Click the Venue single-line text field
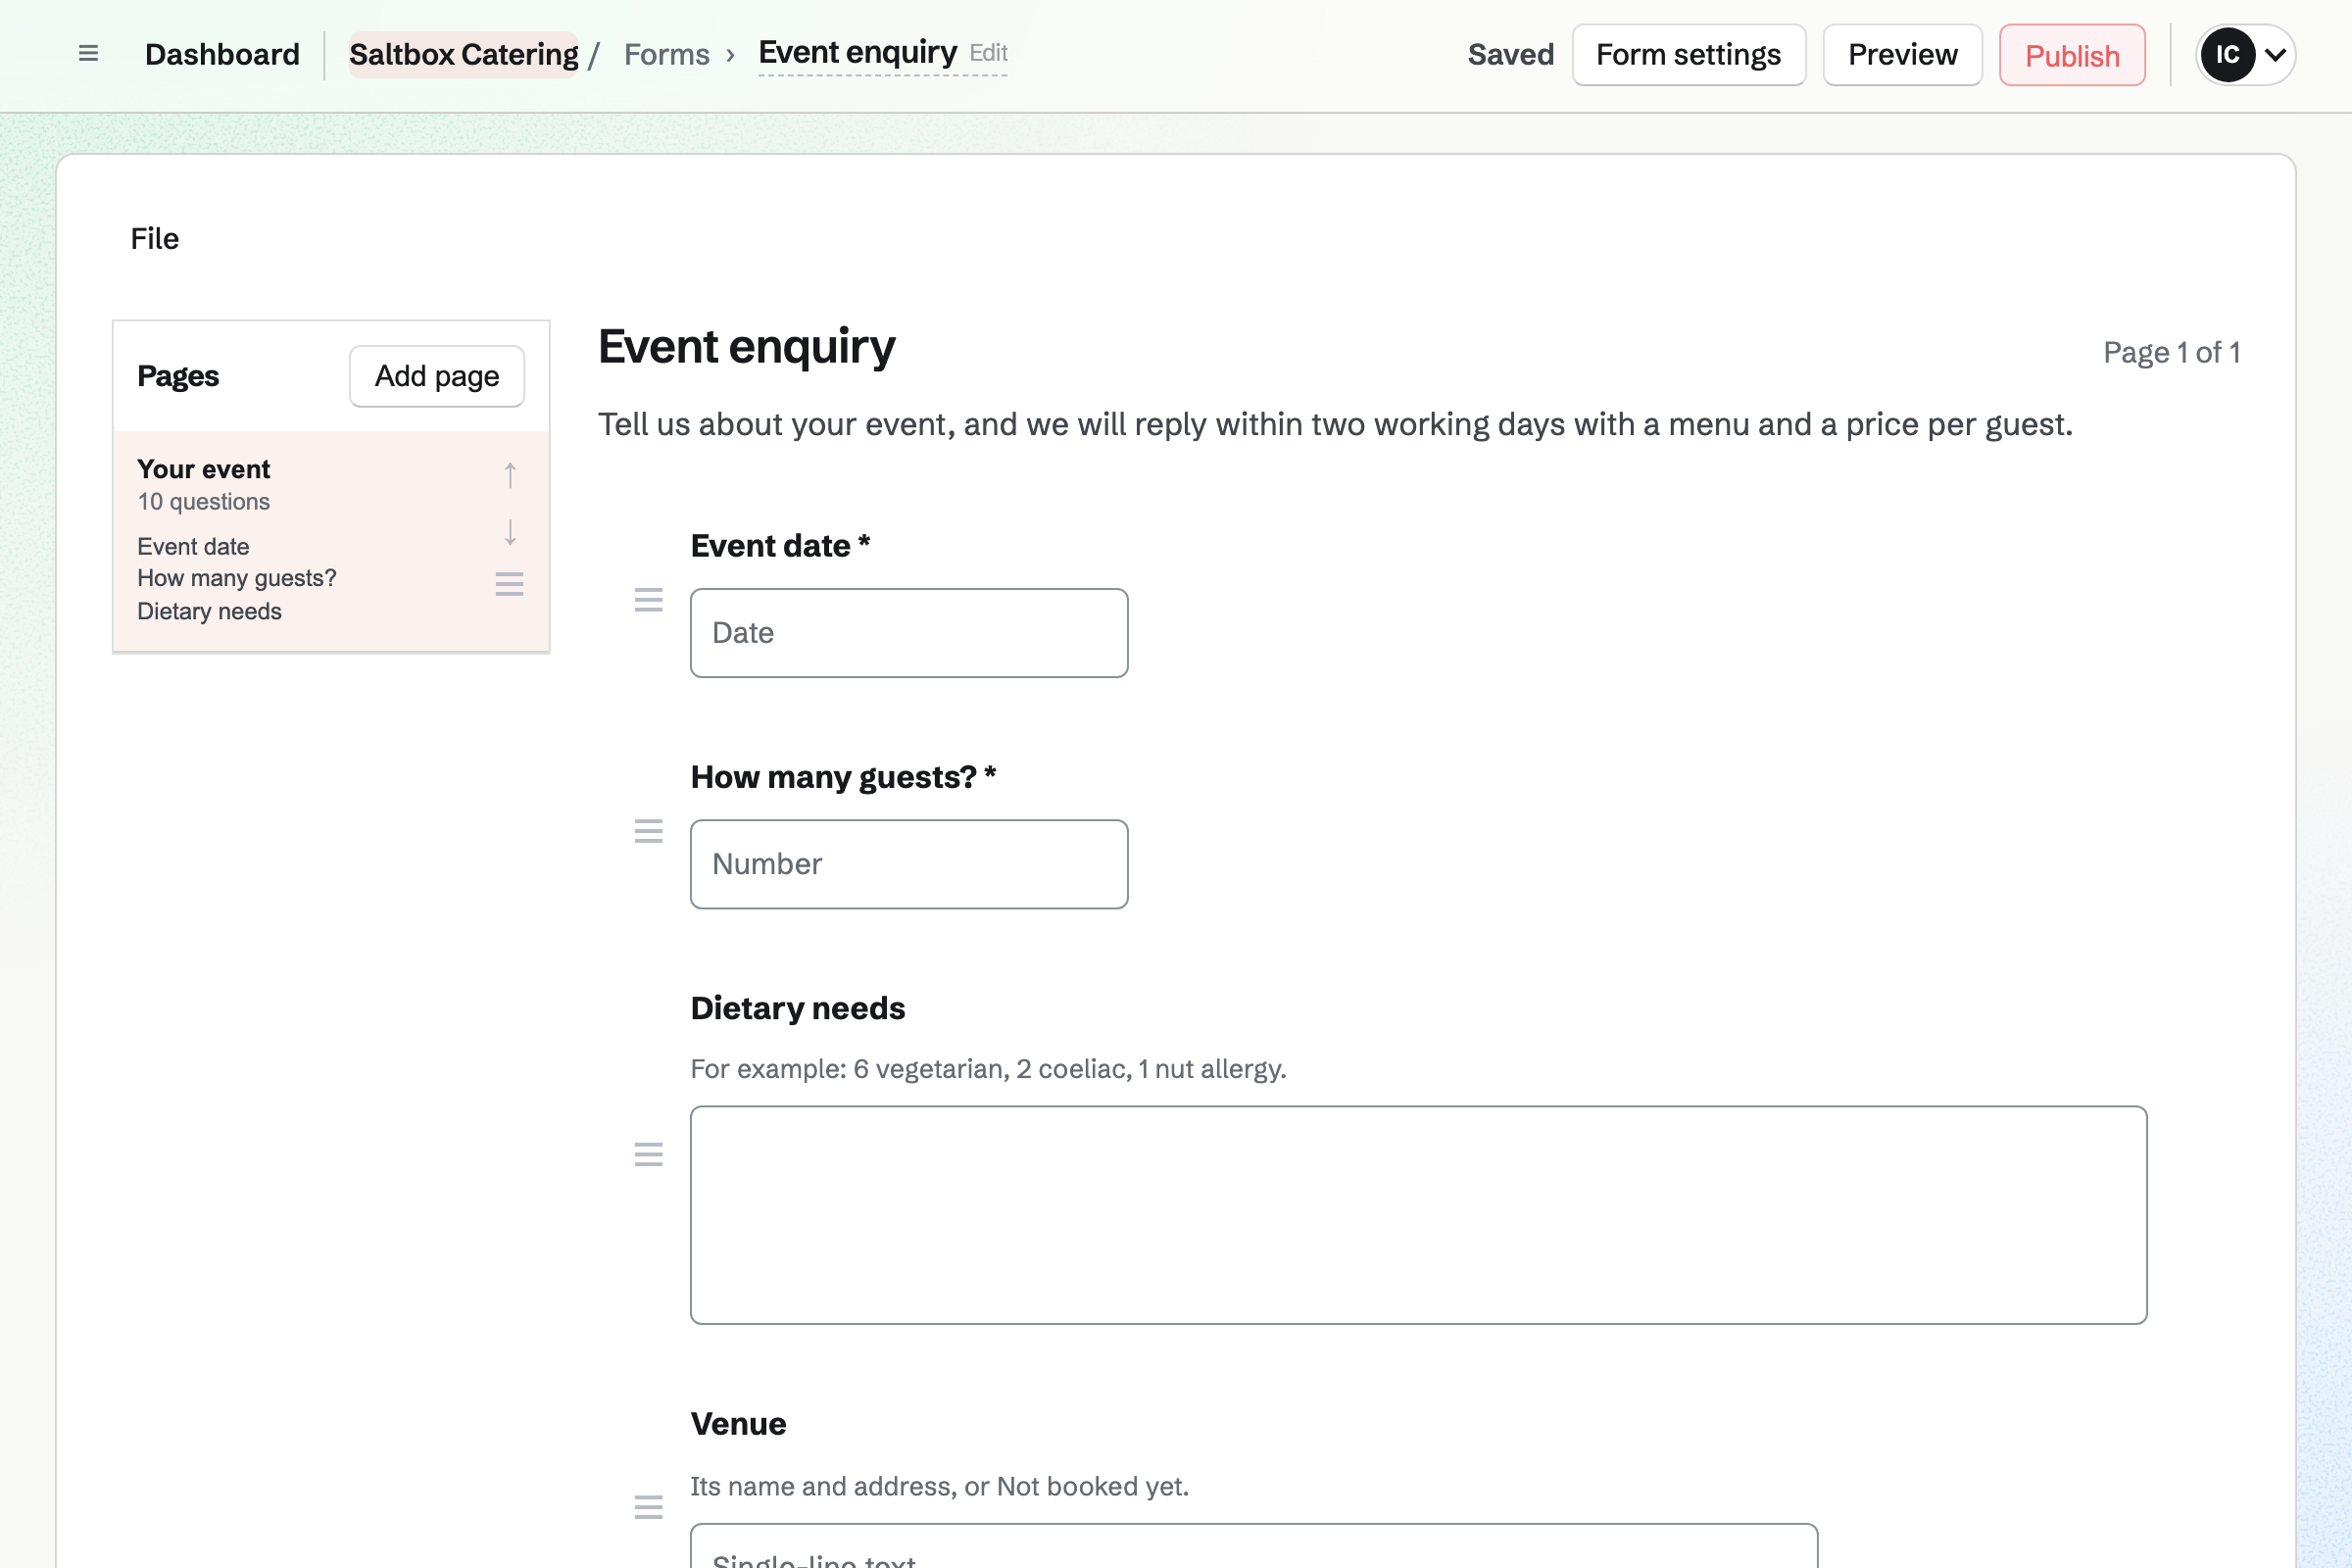This screenshot has height=1568, width=2352. point(1254,1546)
